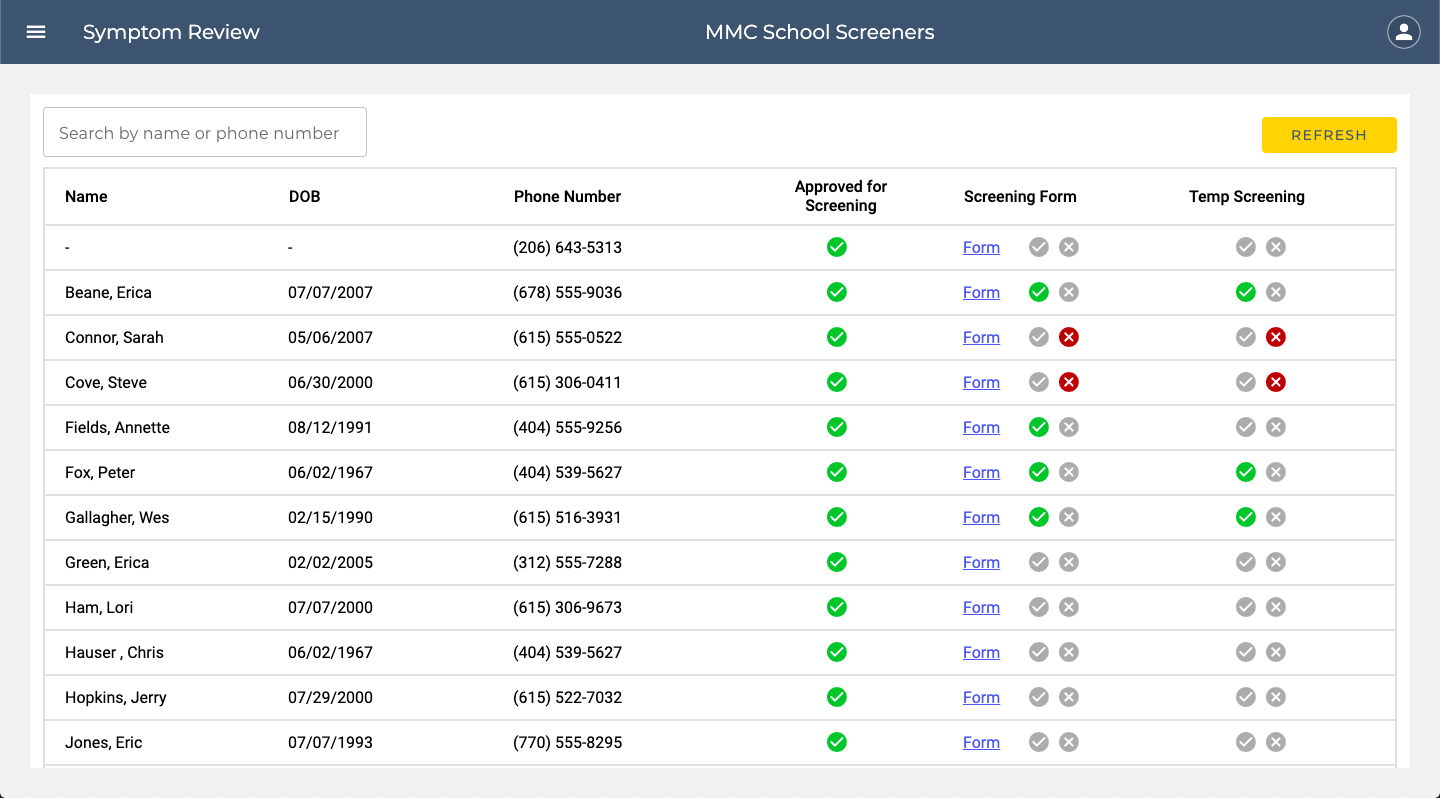Focus the name or phone search field
Image resolution: width=1440 pixels, height=798 pixels.
click(x=205, y=132)
